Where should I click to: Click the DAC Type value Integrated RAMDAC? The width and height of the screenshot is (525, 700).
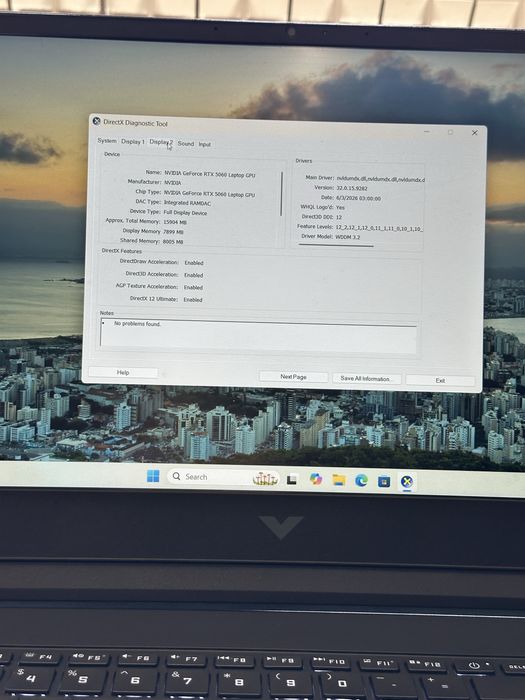pos(187,203)
